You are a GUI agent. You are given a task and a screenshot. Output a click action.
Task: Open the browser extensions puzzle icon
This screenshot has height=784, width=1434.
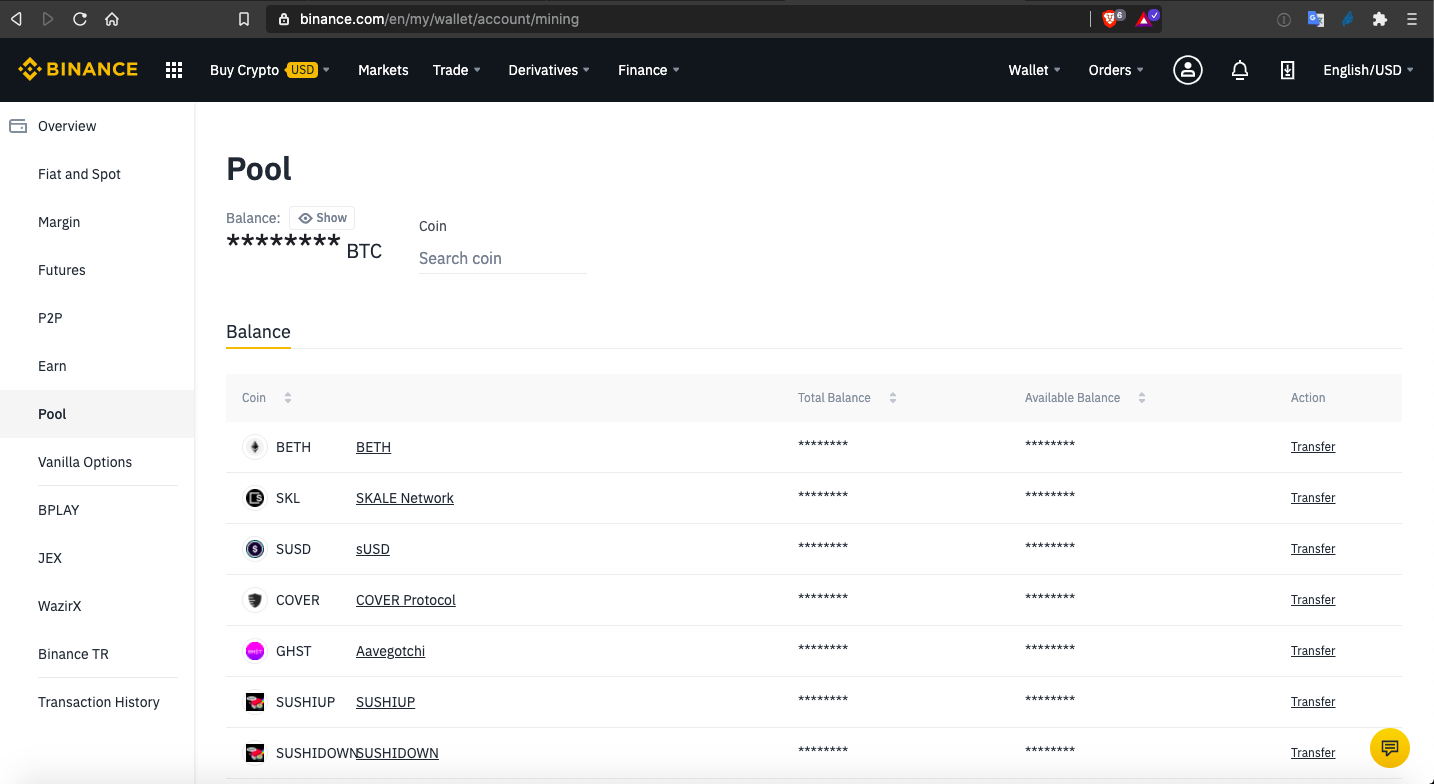(x=1380, y=19)
